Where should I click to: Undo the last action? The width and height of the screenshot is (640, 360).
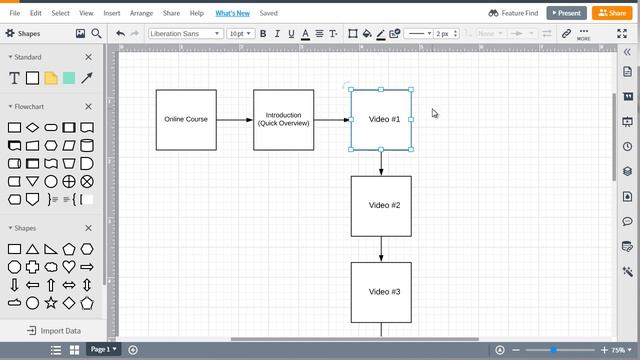click(x=120, y=33)
